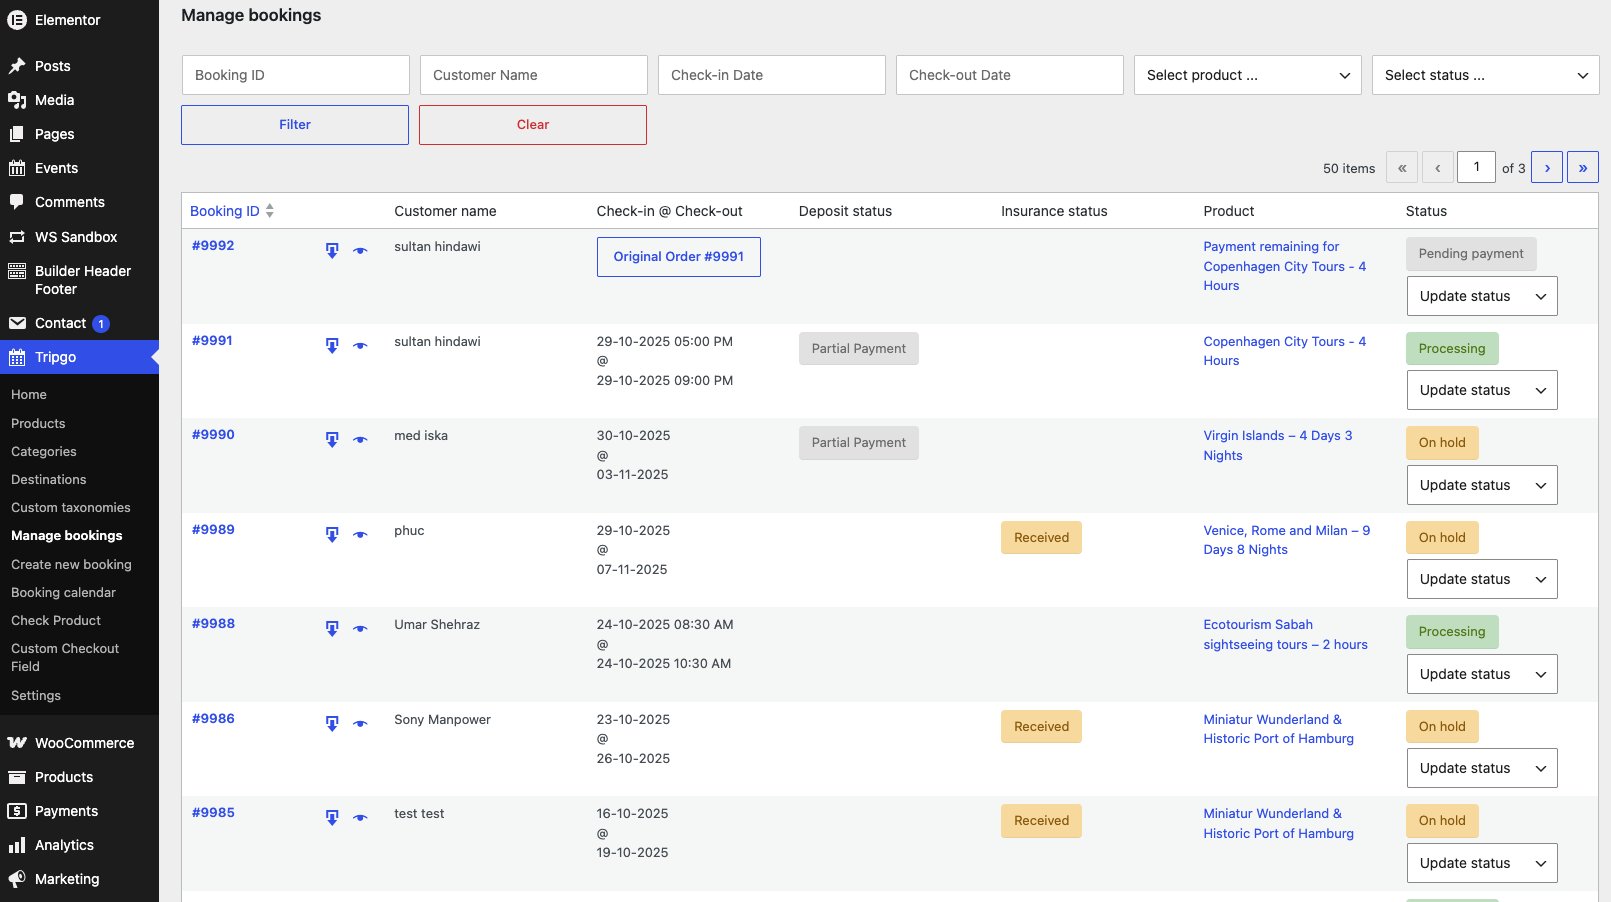This screenshot has height=902, width=1611.
Task: Click the current page number box
Action: click(x=1477, y=167)
